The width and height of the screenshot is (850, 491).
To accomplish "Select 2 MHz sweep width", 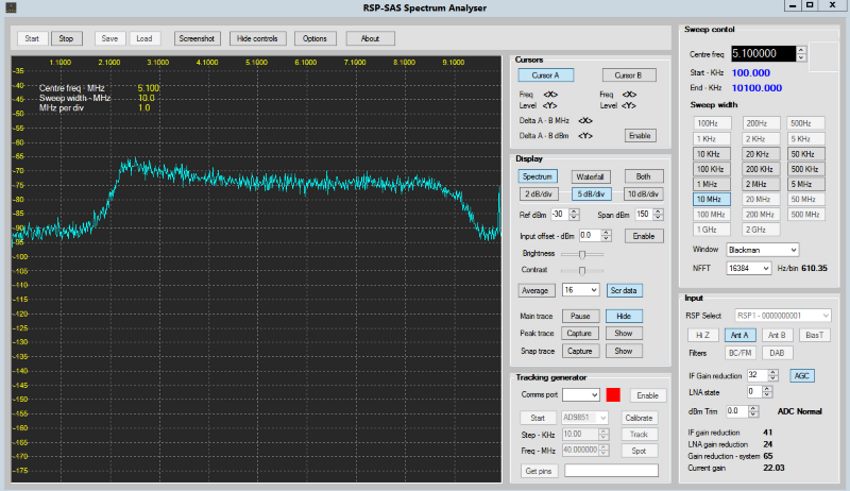I will (x=760, y=184).
